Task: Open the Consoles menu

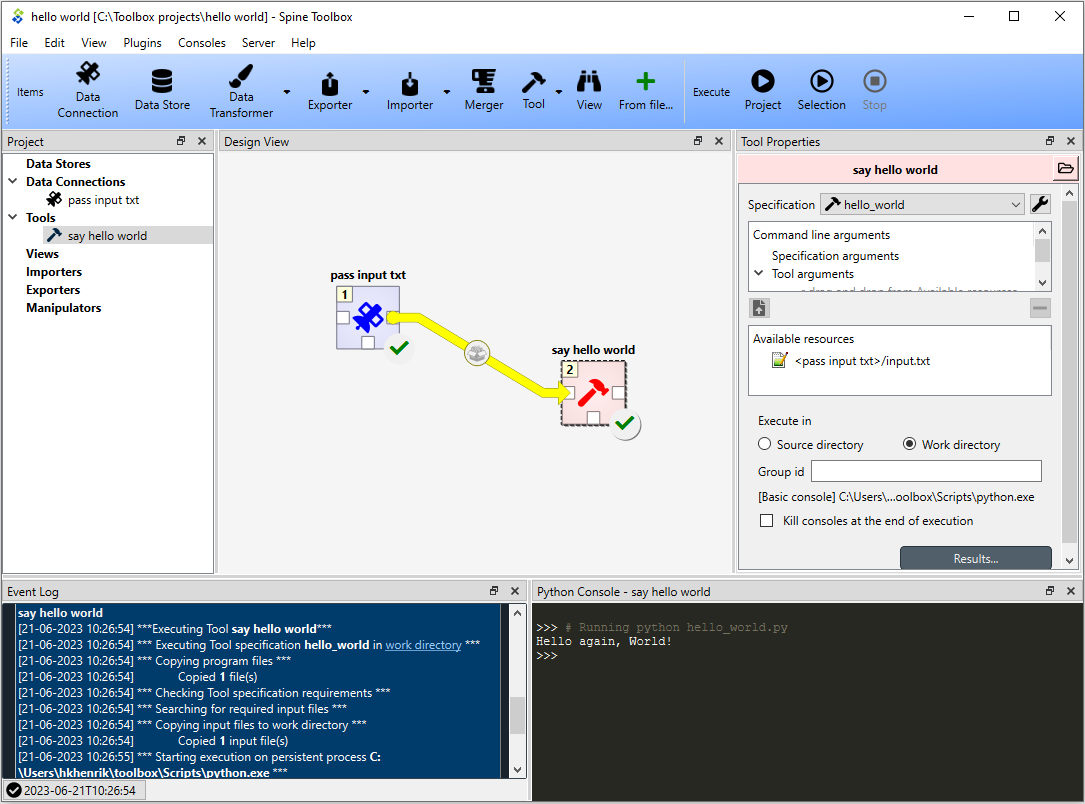Action: click(201, 43)
